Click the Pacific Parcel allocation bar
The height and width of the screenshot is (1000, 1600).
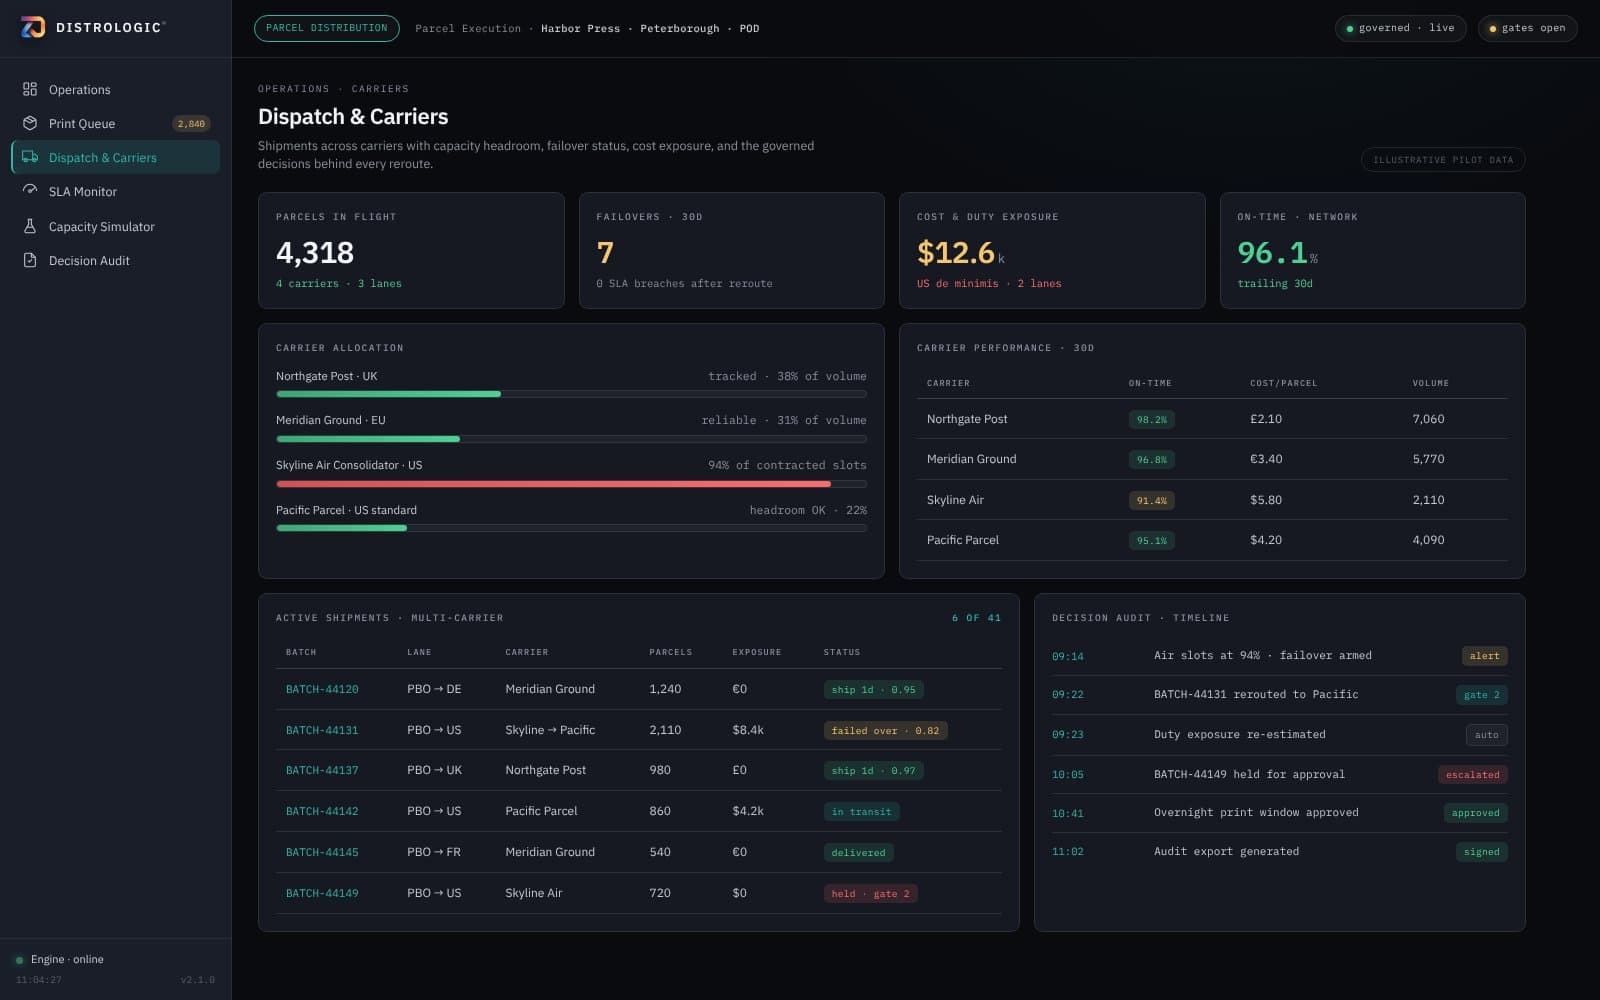(571, 528)
